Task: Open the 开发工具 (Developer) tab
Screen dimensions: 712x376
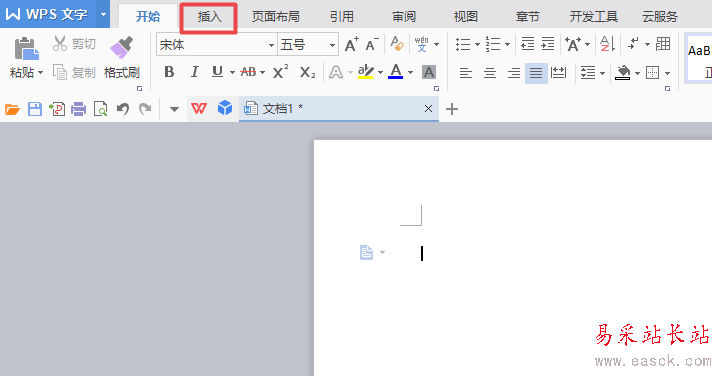Action: coord(593,17)
